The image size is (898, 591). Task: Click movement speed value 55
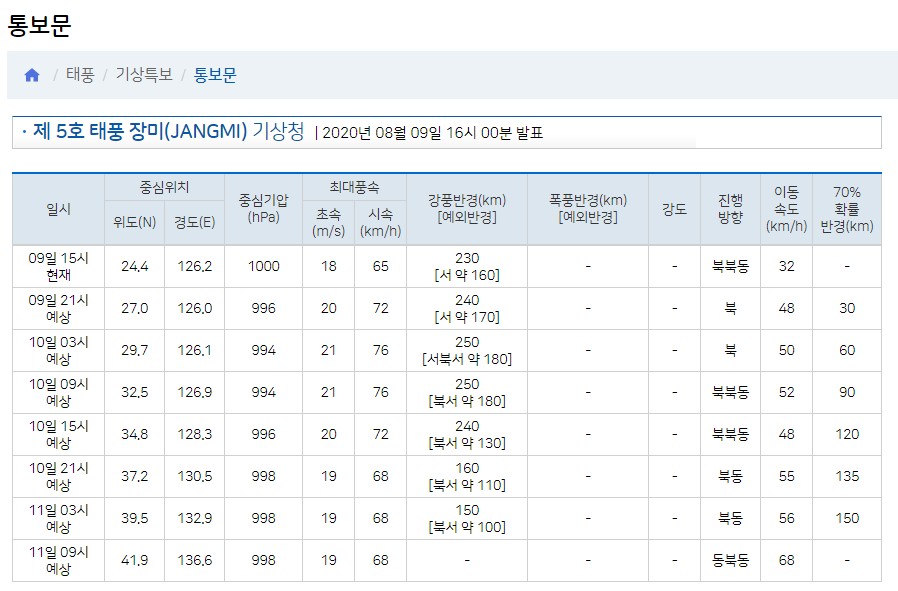(x=786, y=476)
